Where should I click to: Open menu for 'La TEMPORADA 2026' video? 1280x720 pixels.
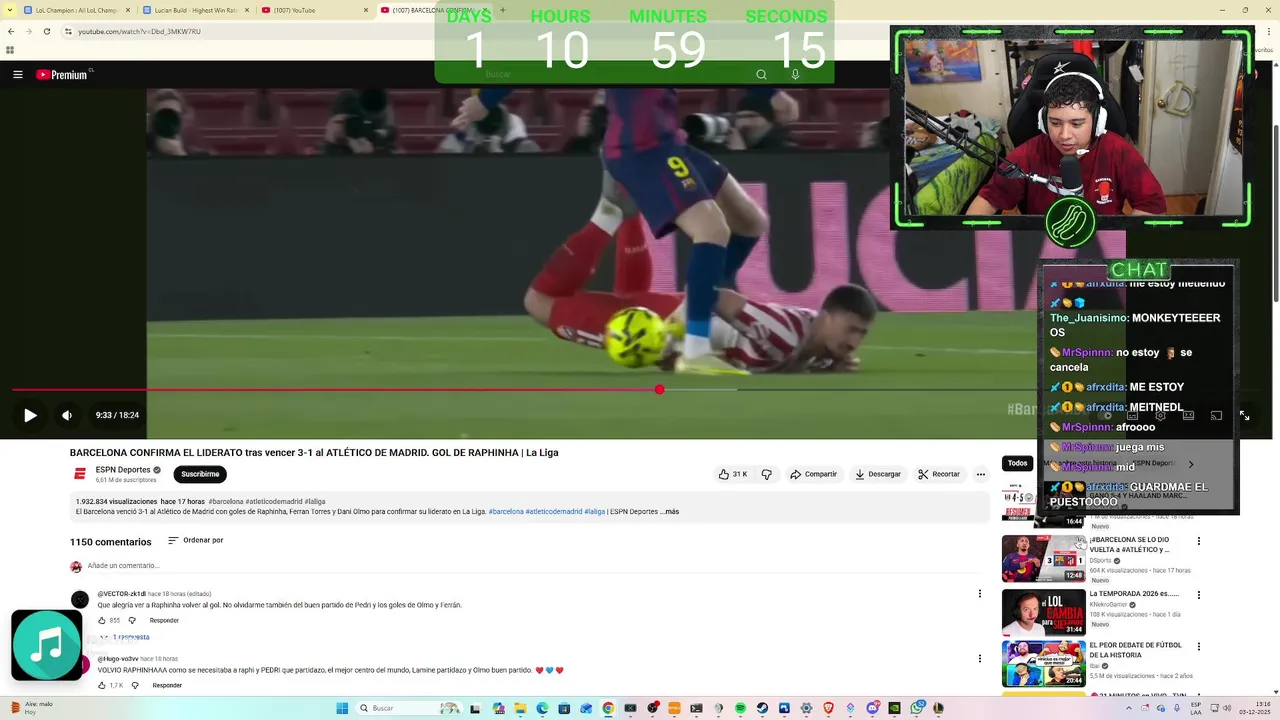(x=1198, y=594)
